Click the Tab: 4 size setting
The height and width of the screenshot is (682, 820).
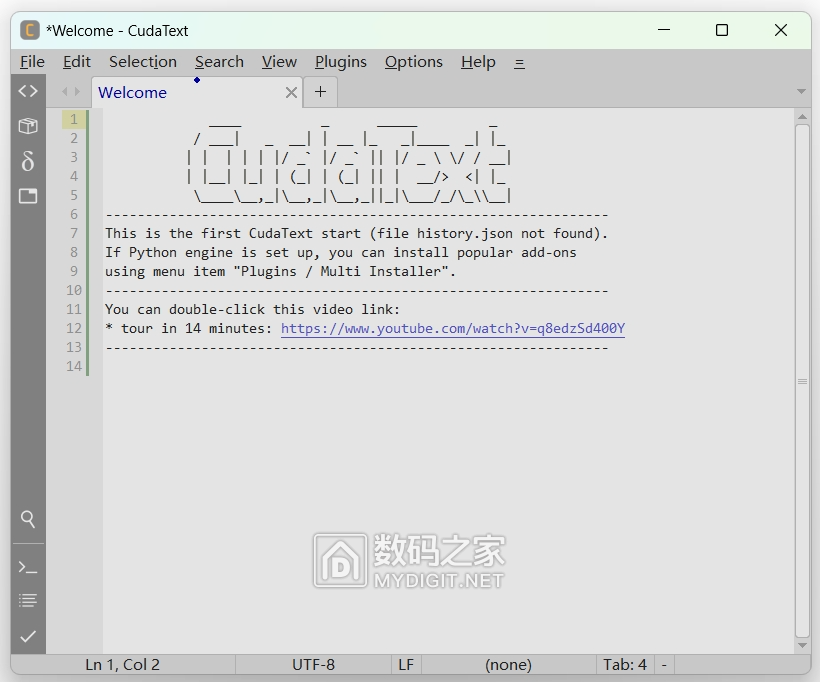624,664
